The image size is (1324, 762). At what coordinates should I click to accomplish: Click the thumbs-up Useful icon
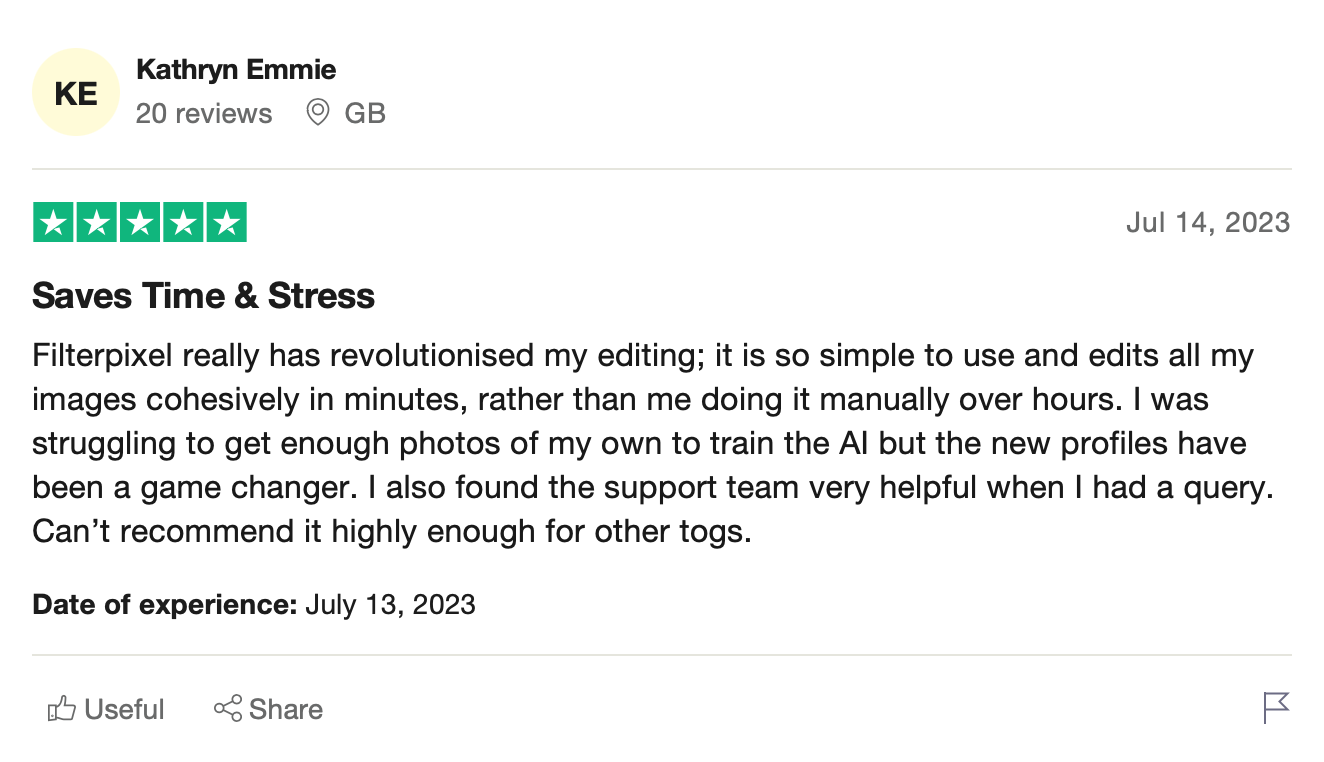[62, 709]
